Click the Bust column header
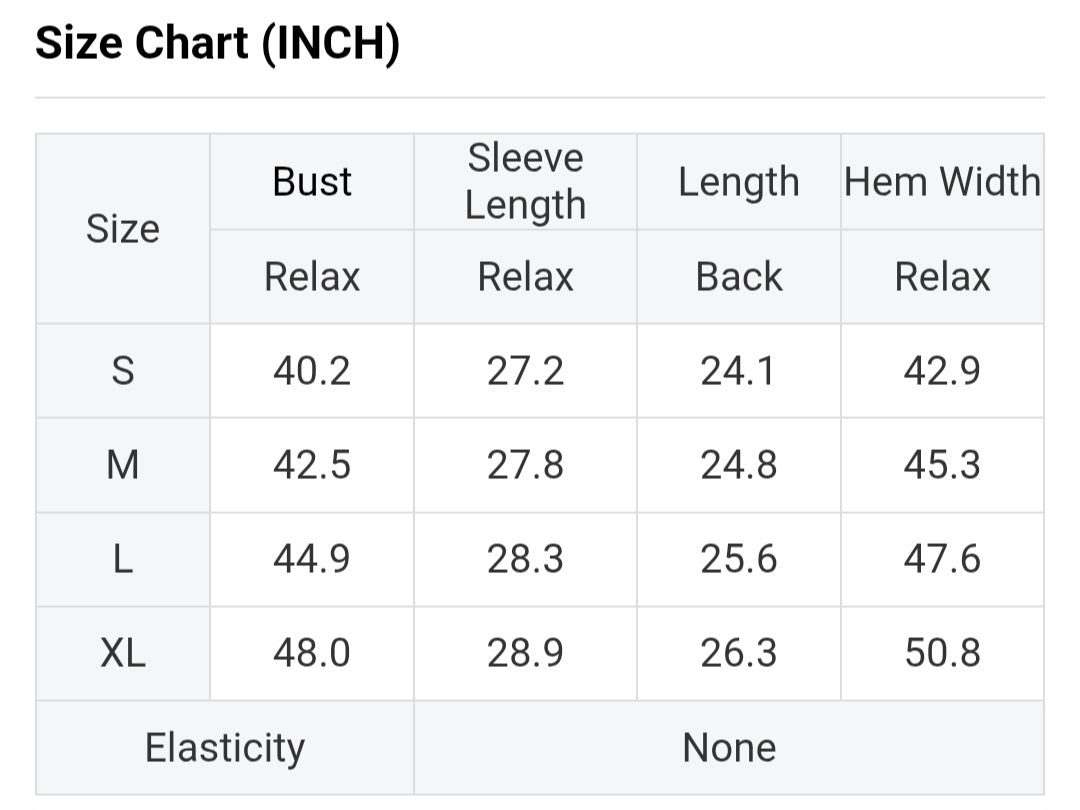This screenshot has width=1080, height=810. [x=312, y=182]
